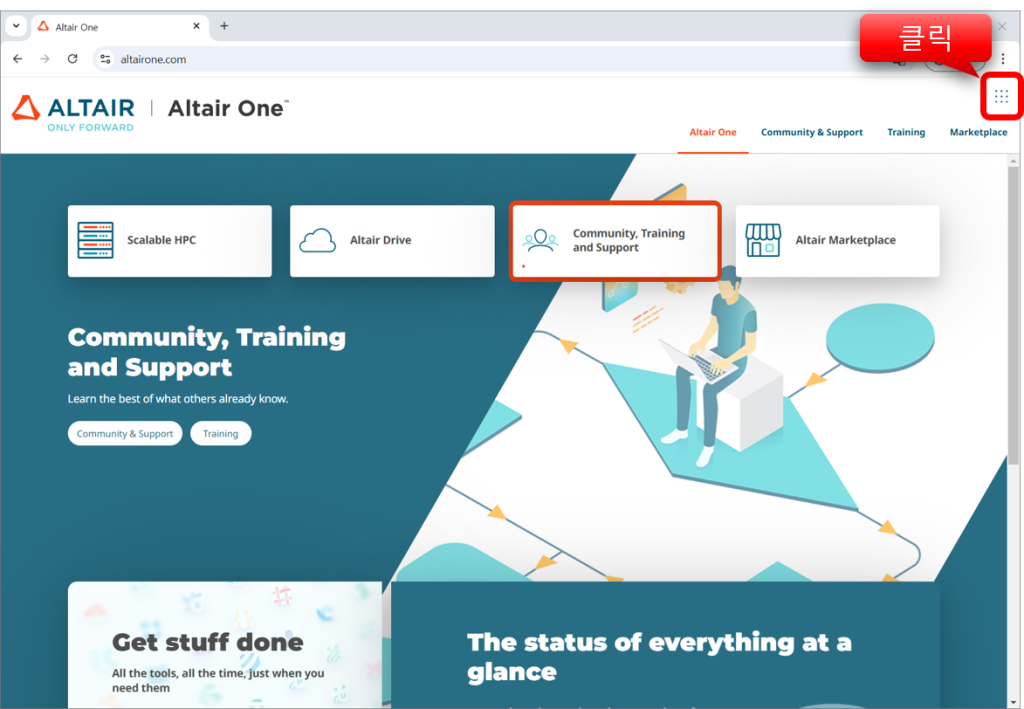Click the scrollbar down arrow
Viewport: 1024px width, 709px height.
tap(1013, 702)
